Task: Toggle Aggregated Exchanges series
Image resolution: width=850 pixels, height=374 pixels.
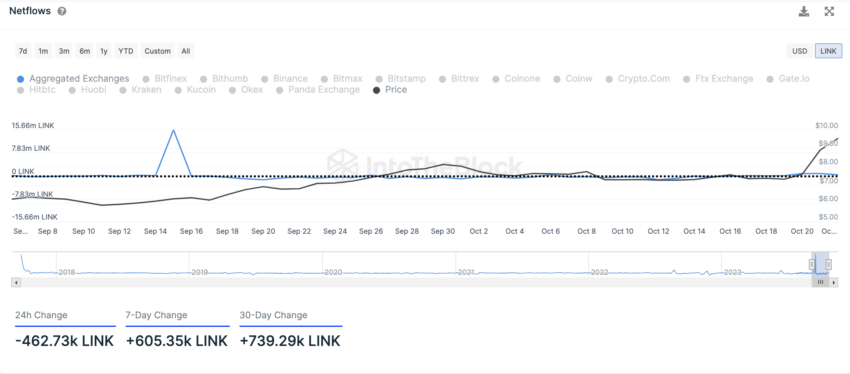Action: (x=73, y=79)
